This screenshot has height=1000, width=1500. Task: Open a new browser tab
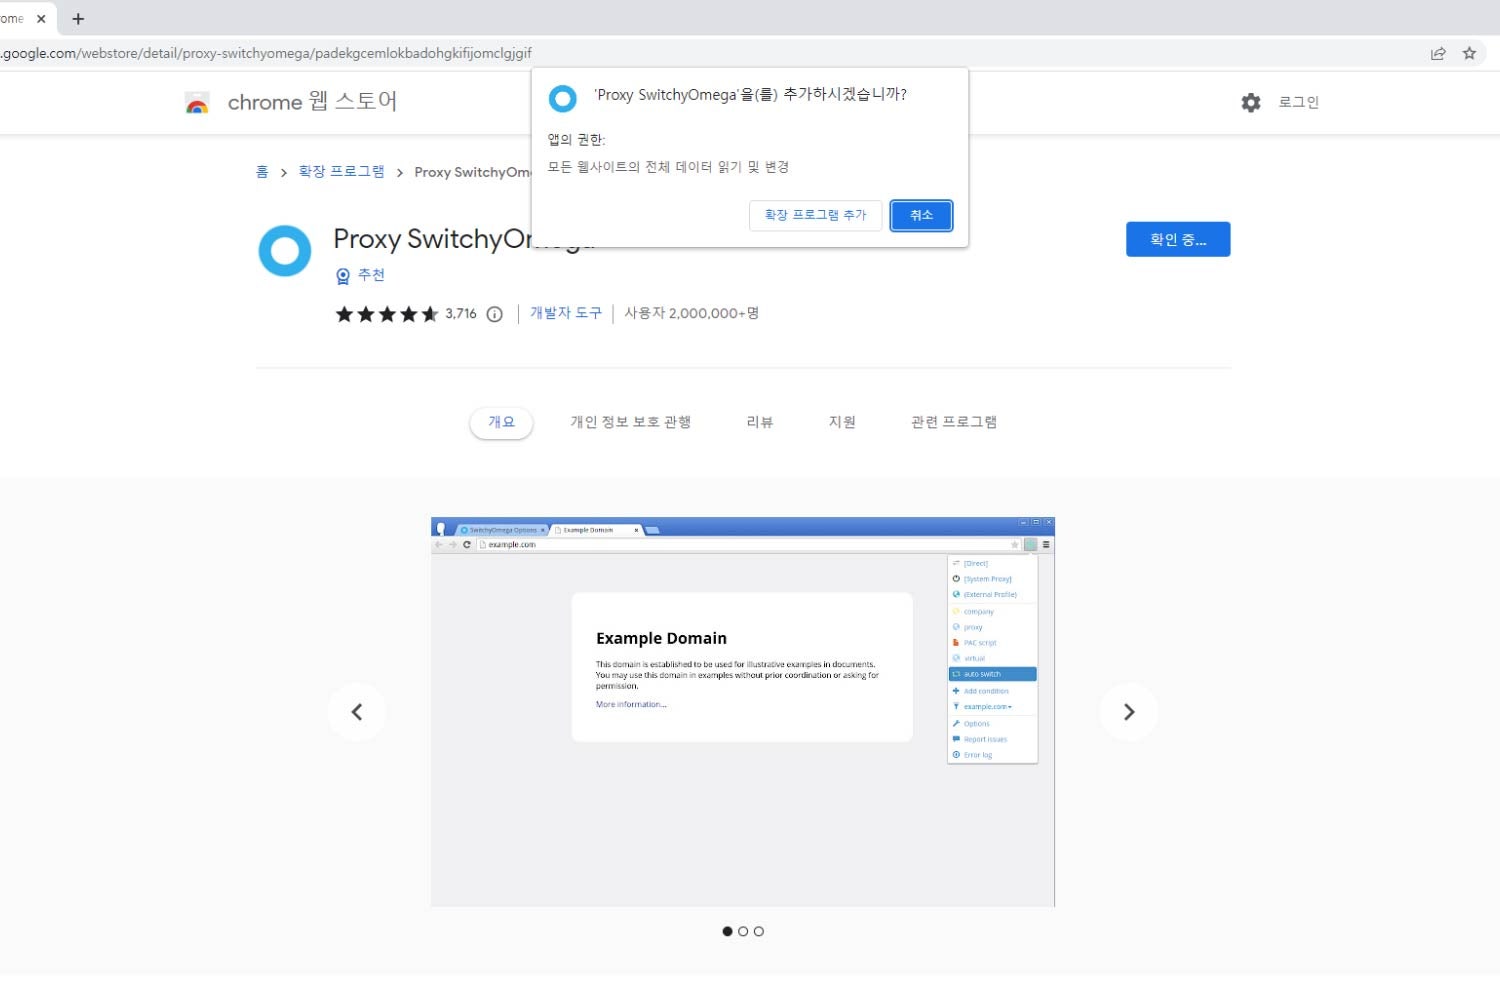point(78,19)
